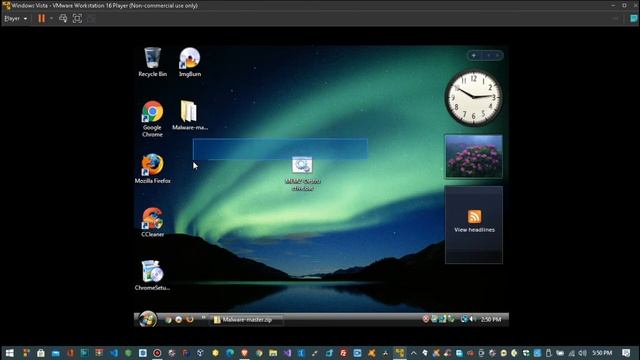Send Ctrl+Alt+Del to the virtual machine
Screen dimensions: 640x360
tap(63, 18)
